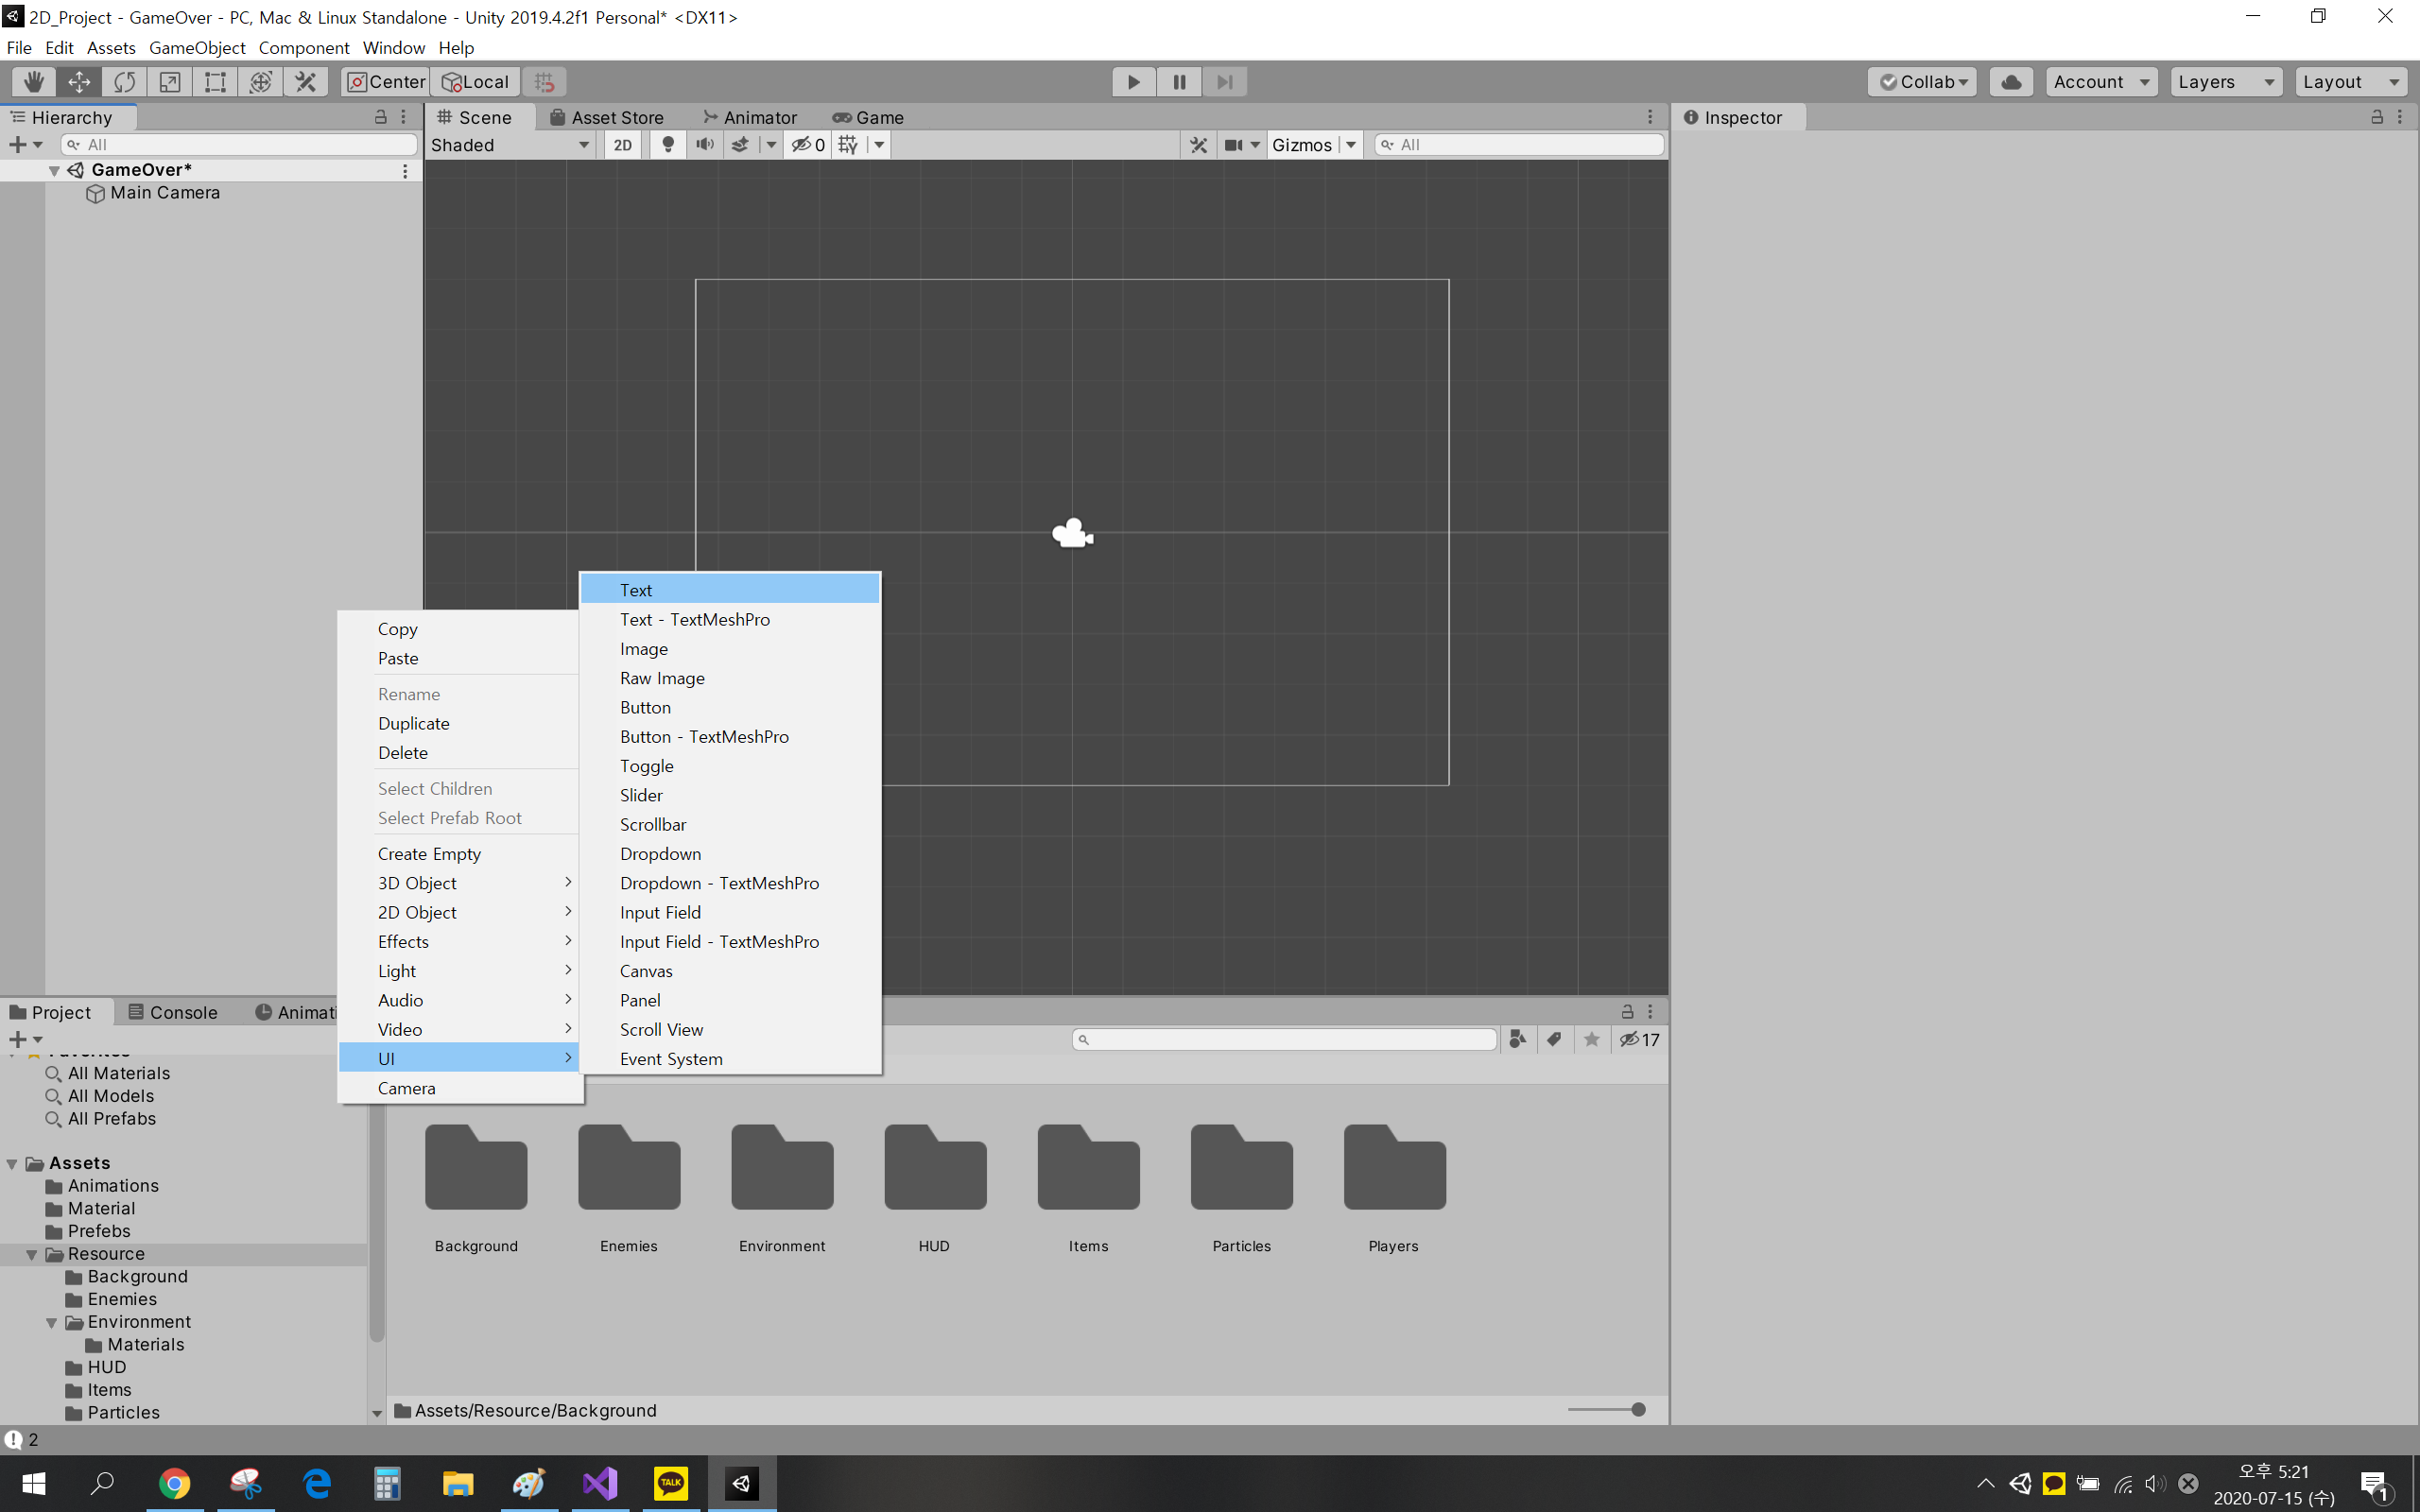
Task: Select the Hand tool in toolbar
Action: click(x=34, y=82)
